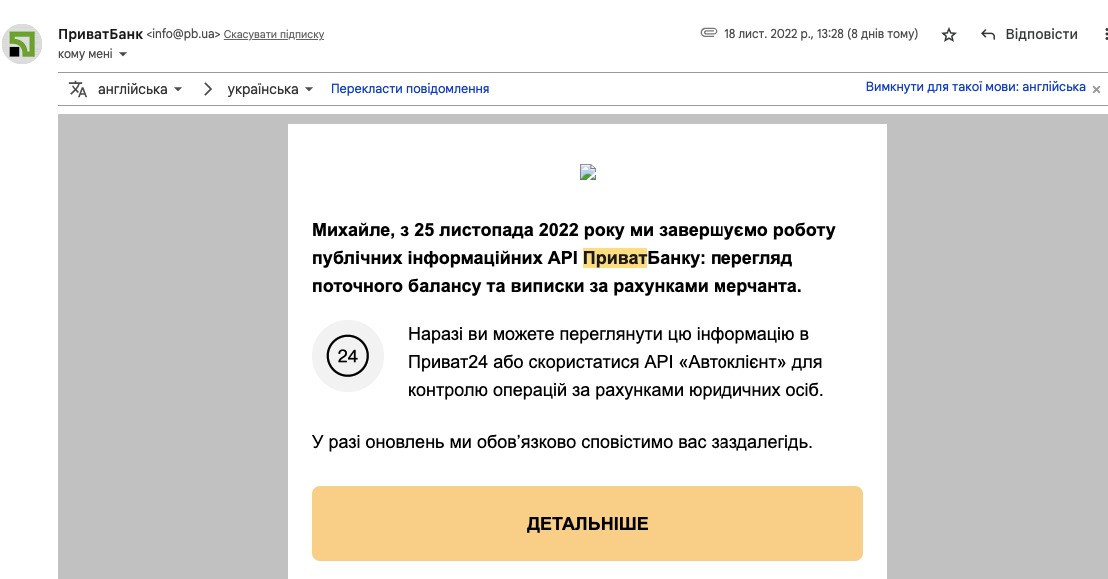Click the highlighted word 'Приват' in heading

(x=614, y=258)
